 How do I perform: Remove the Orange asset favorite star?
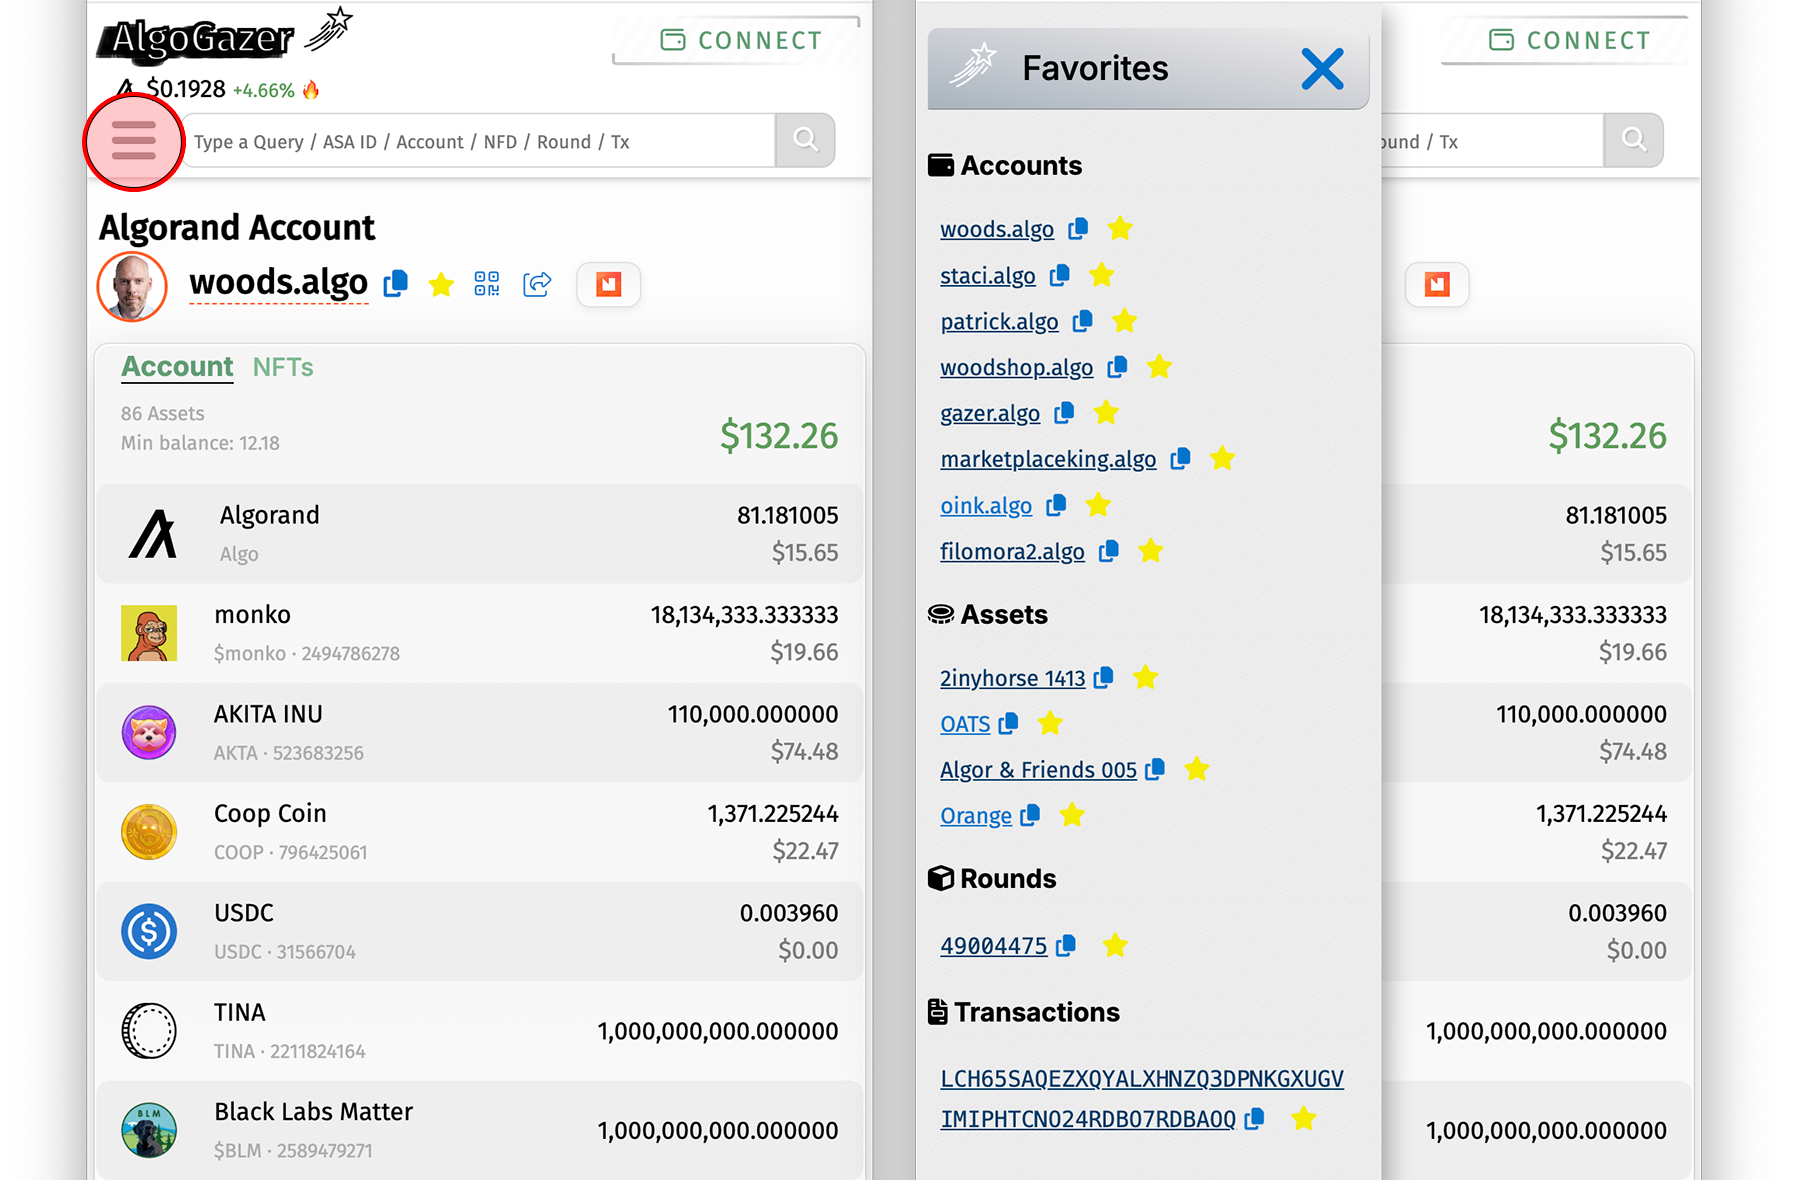point(1072,815)
